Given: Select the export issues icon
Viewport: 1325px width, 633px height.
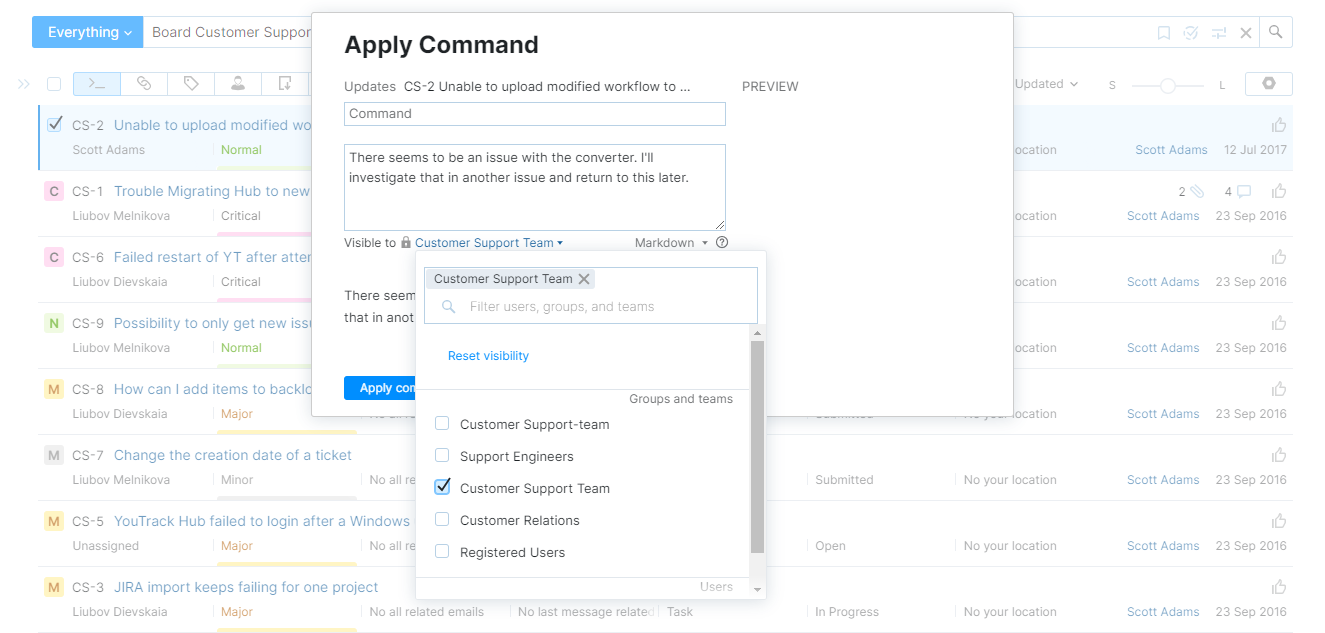Looking at the screenshot, I should click(283, 84).
